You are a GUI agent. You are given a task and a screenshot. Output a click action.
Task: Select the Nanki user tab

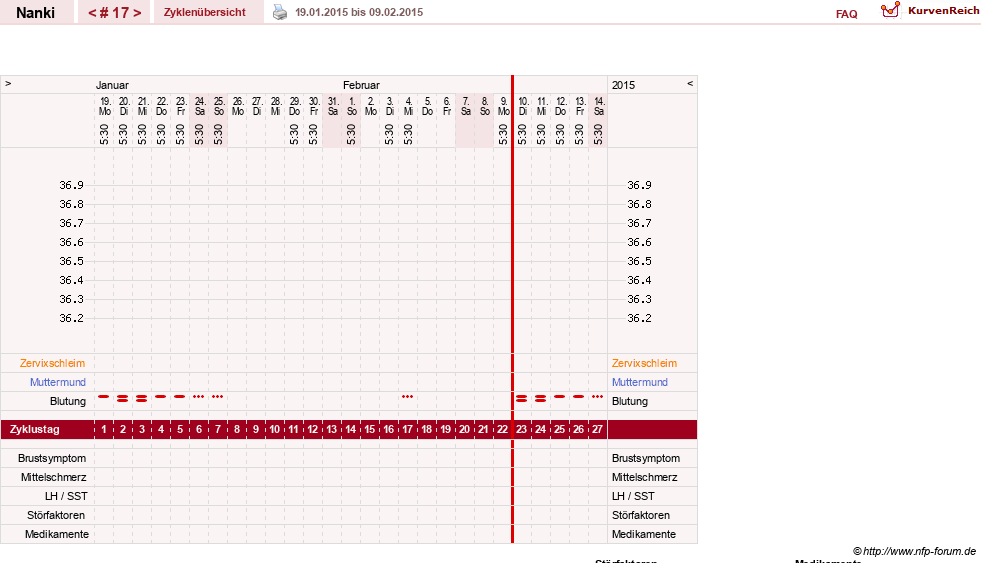pyautogui.click(x=36, y=13)
